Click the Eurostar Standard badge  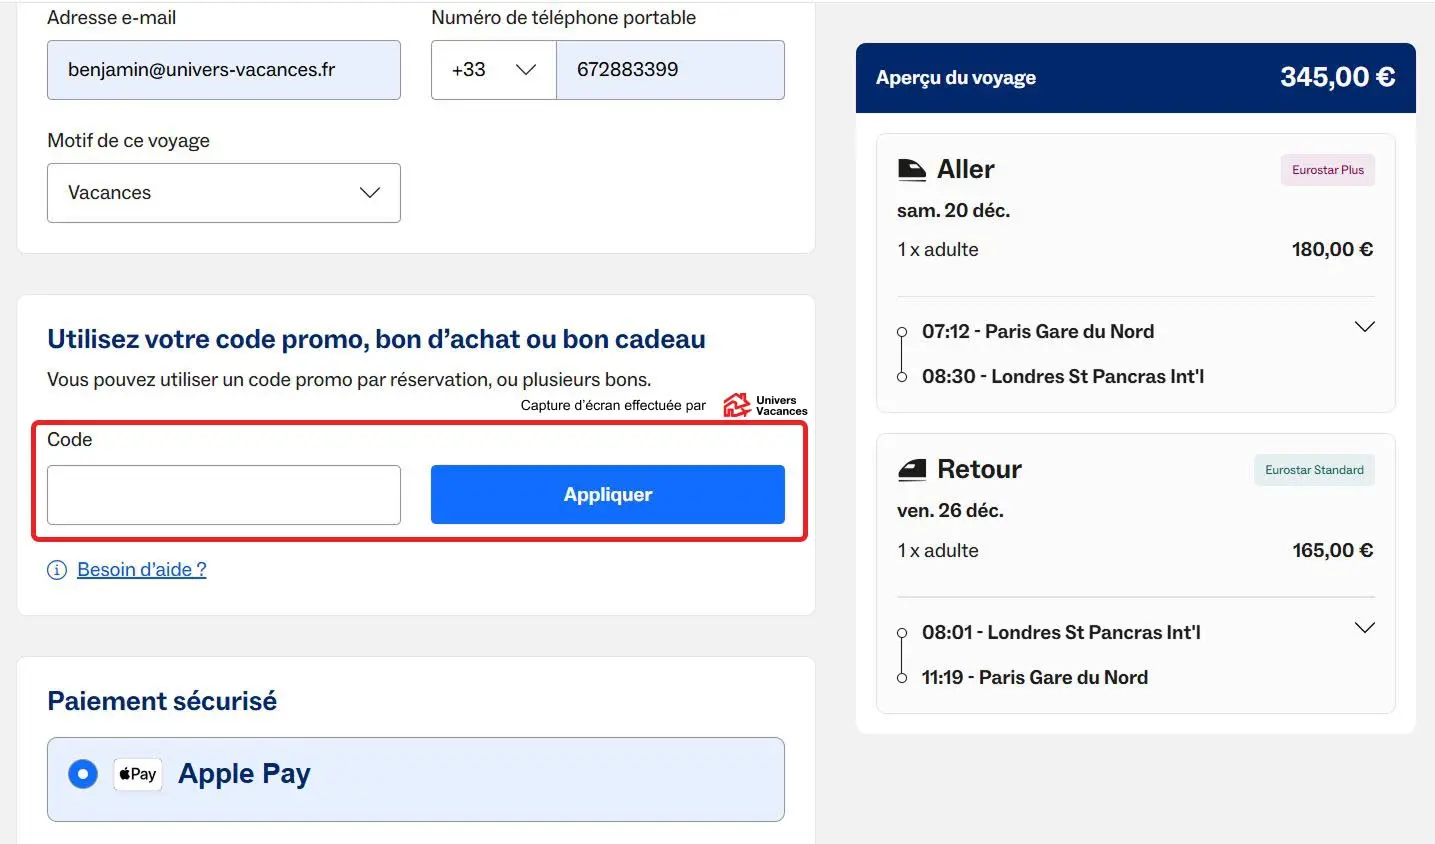1314,470
